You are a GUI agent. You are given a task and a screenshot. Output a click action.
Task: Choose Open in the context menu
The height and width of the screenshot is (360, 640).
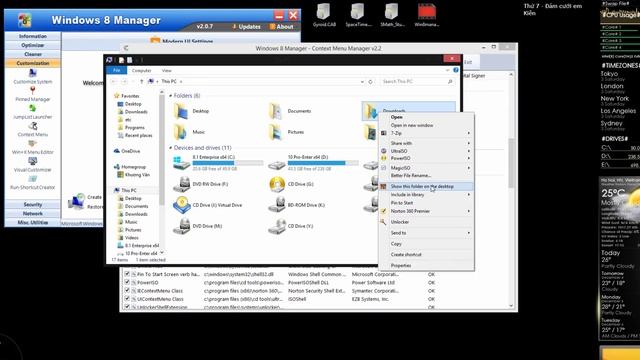click(x=426, y=117)
